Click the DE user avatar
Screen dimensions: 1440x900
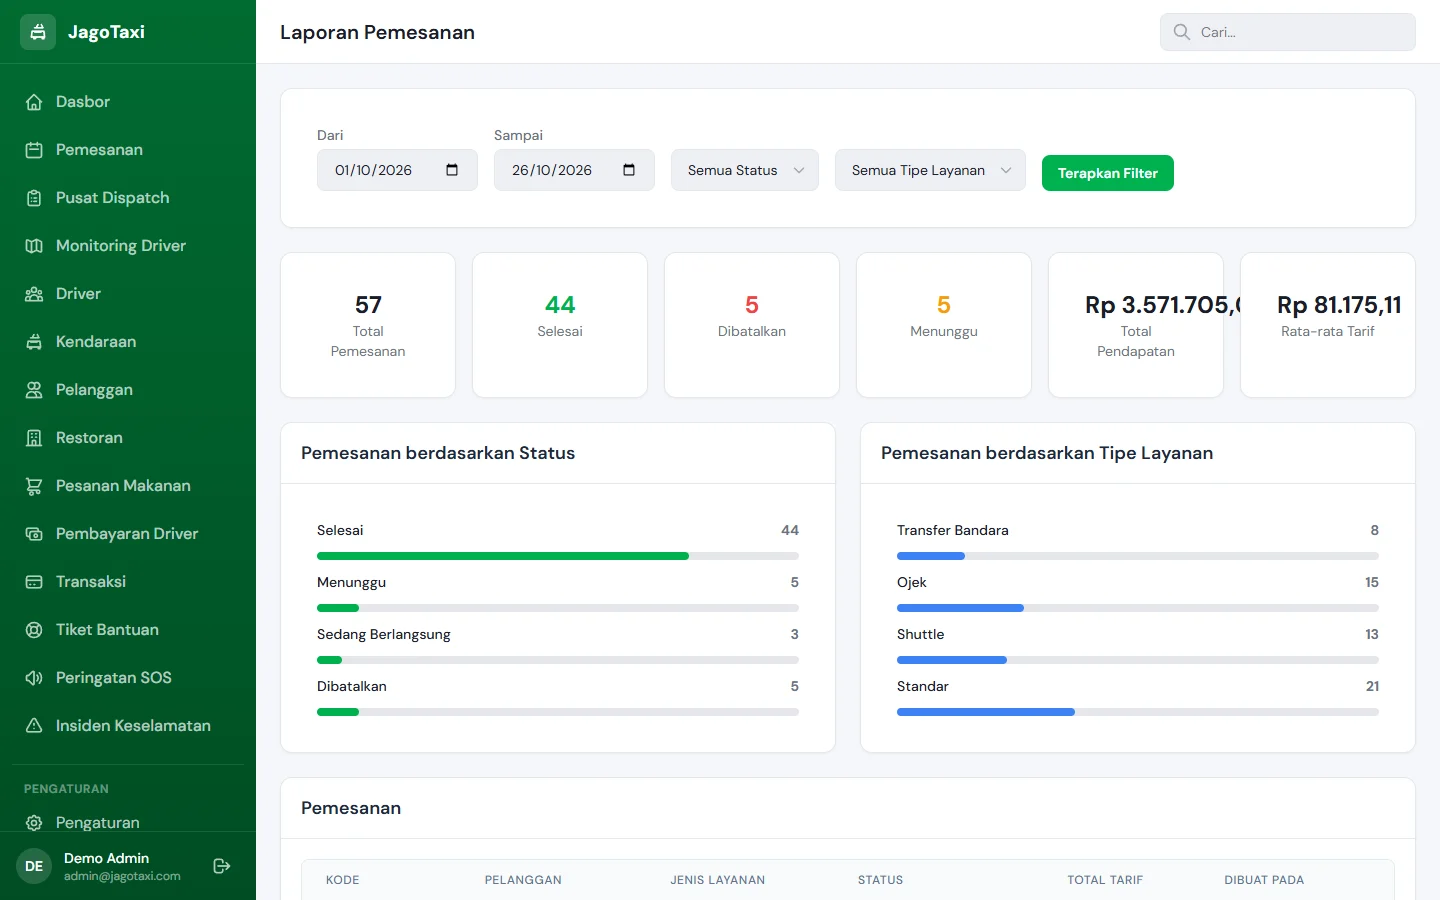34,866
